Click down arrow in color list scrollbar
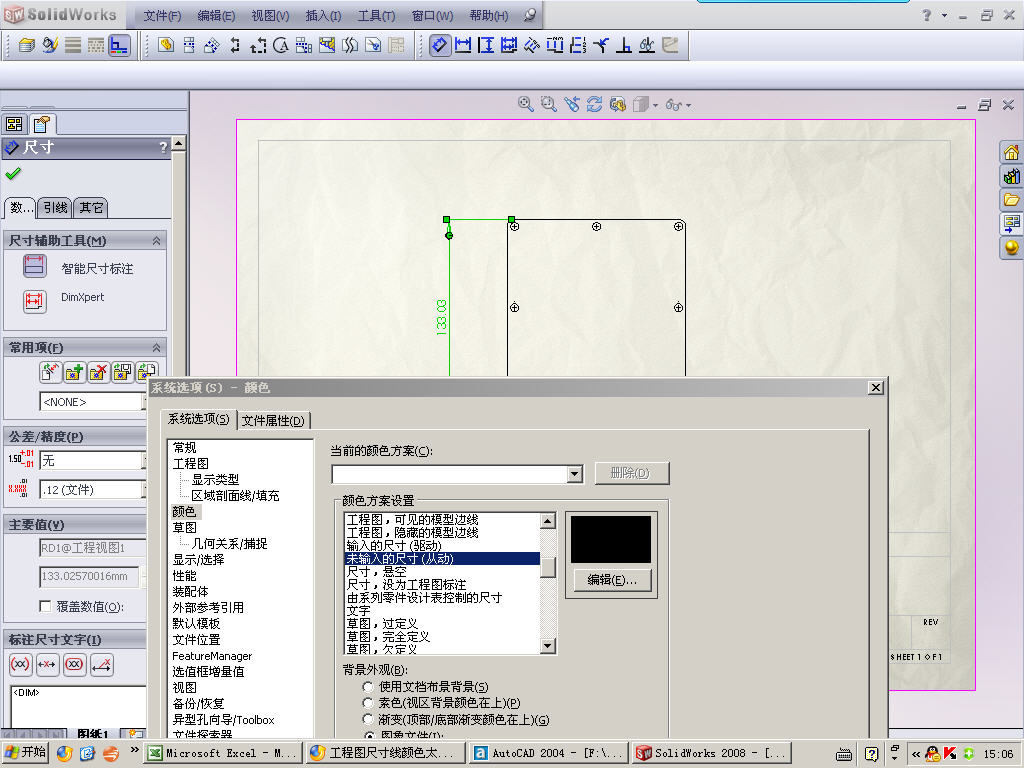1024x768 pixels. point(548,647)
